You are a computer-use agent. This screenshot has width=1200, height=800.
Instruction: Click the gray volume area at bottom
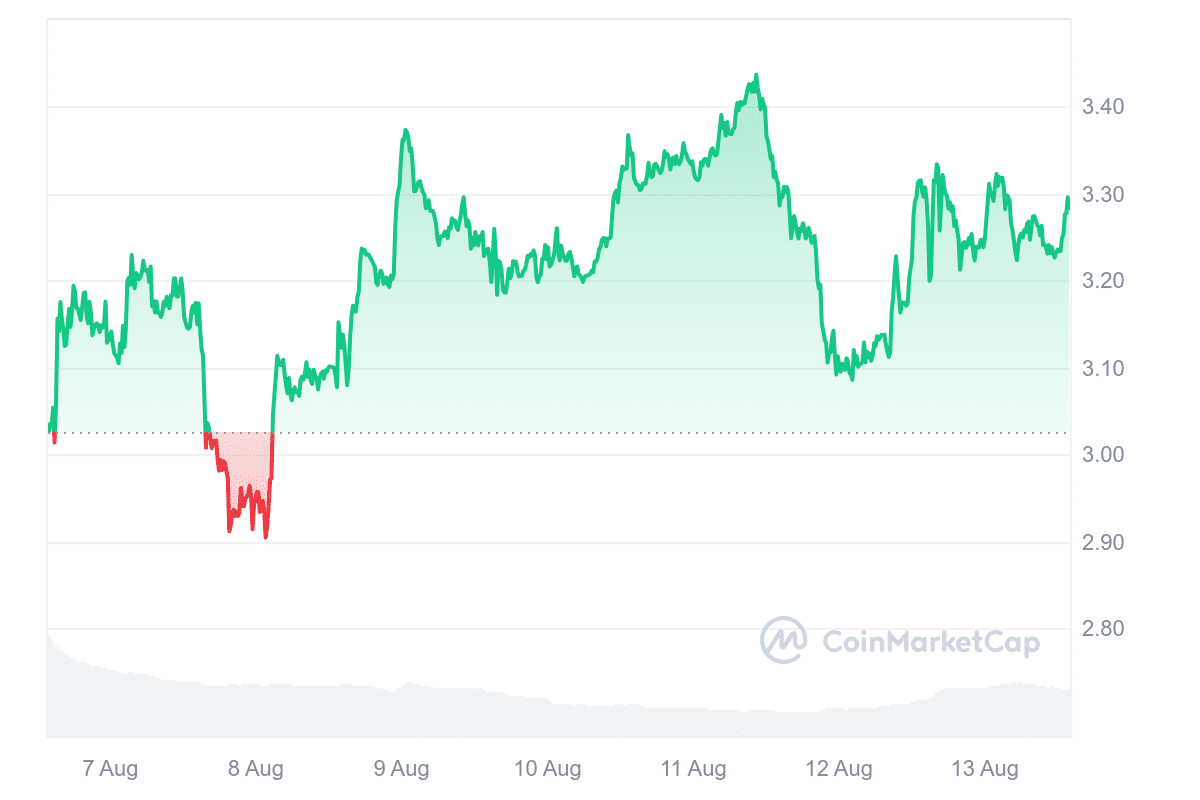500,715
